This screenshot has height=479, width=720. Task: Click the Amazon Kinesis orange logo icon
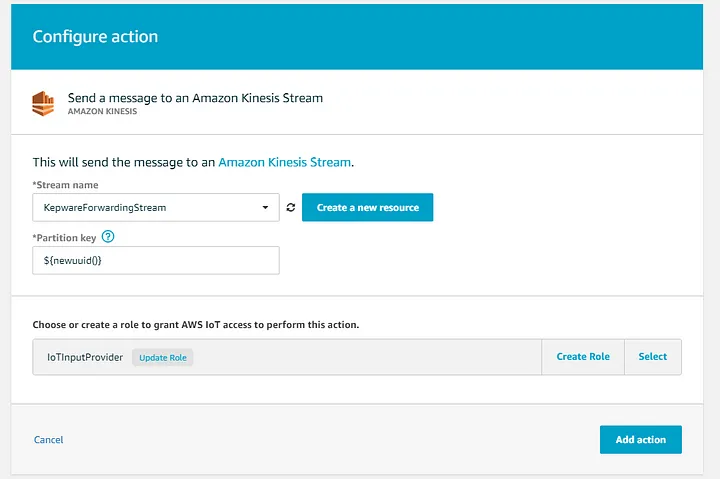point(43,103)
